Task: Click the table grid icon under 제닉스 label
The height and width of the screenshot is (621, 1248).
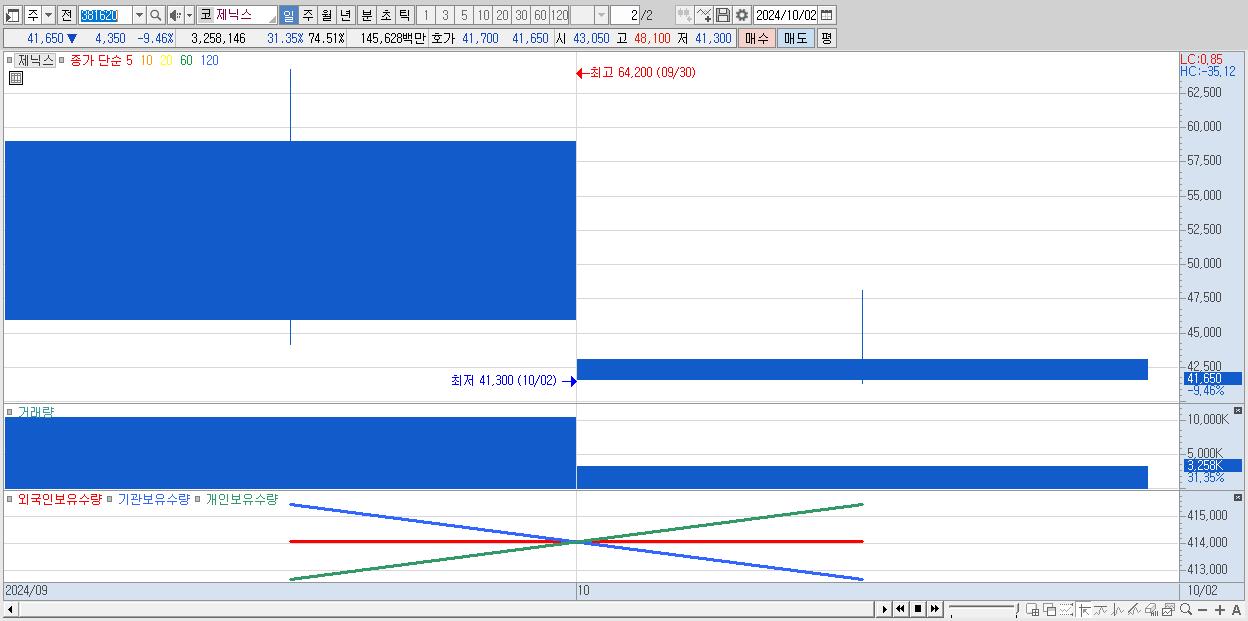Action: click(x=15, y=78)
